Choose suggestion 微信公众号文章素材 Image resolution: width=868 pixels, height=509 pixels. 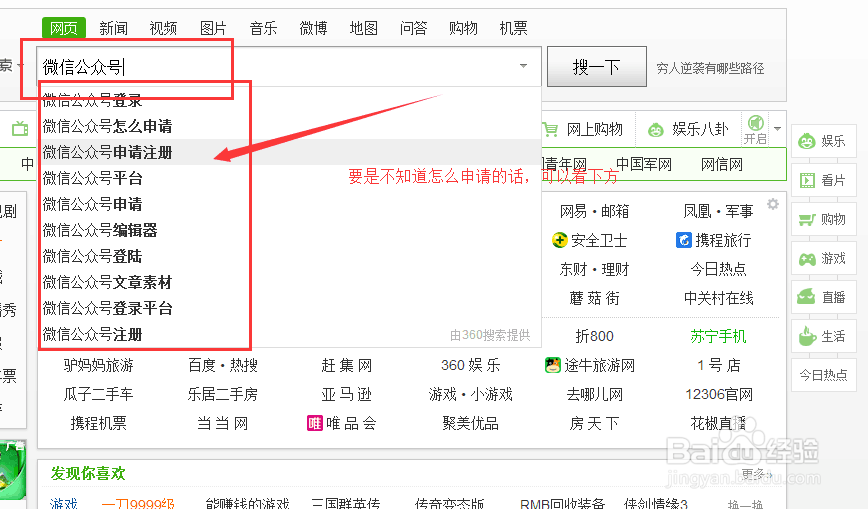[x=290, y=282]
